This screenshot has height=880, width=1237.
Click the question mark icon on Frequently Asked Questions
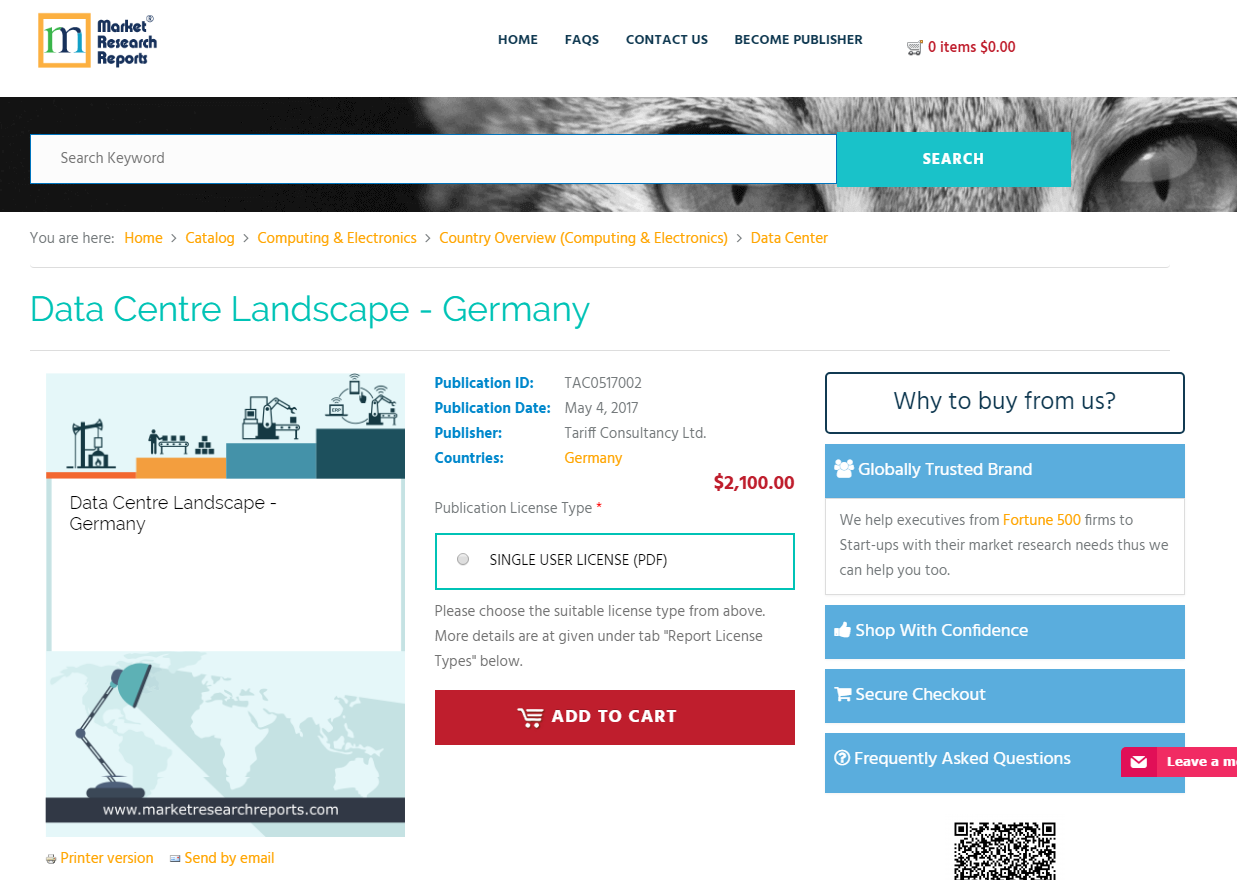click(843, 757)
